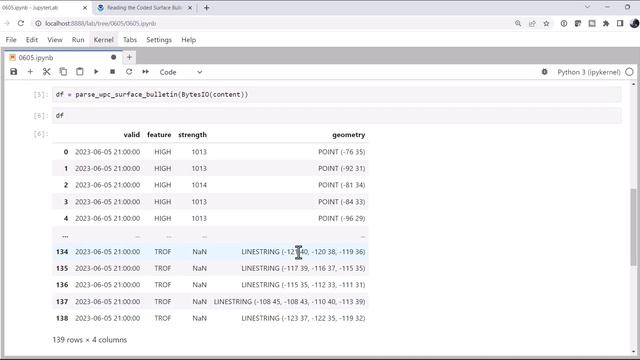Click the '139 rows × 4 columns' summary text
Viewport: 640px width, 360px height.
(x=89, y=340)
